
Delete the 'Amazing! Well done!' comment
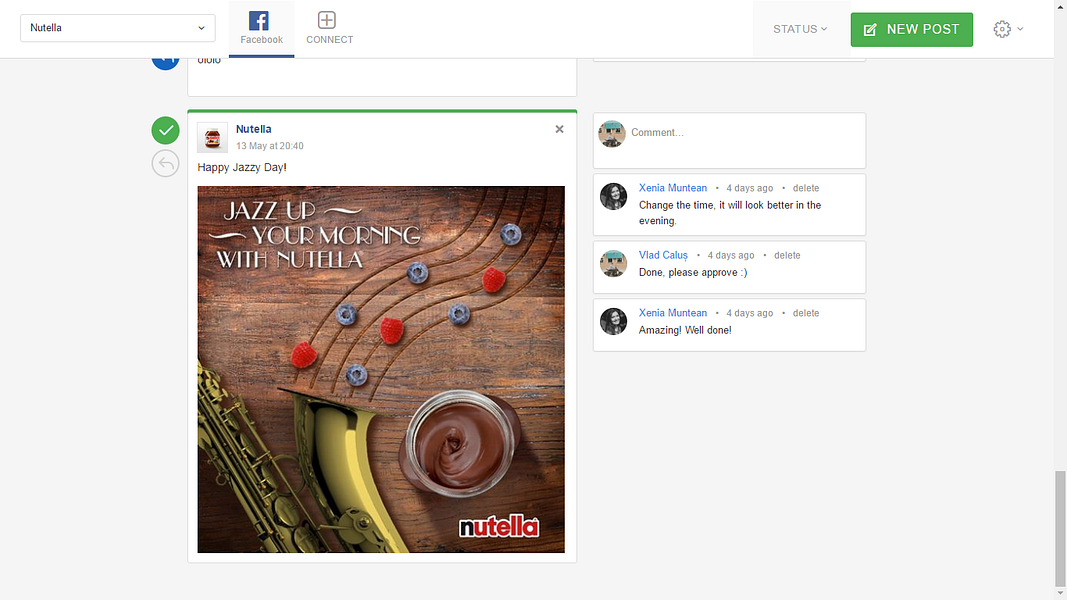[x=806, y=313]
